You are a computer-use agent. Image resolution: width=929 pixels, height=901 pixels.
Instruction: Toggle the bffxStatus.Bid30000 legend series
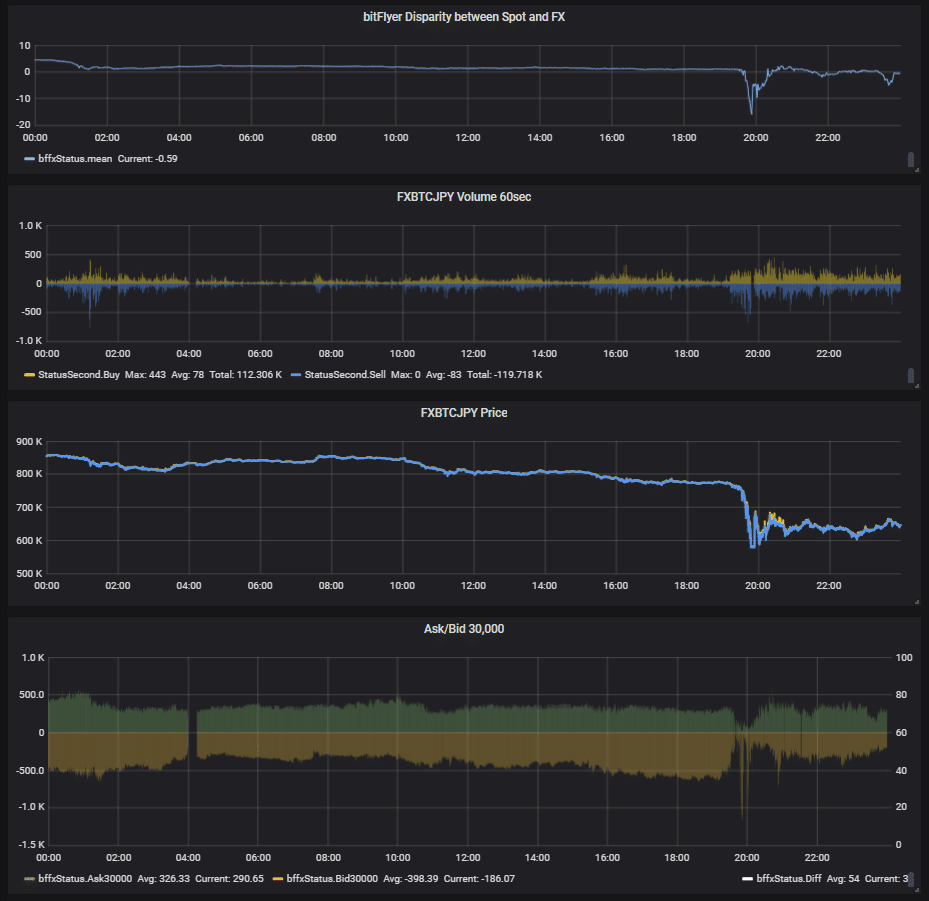332,878
